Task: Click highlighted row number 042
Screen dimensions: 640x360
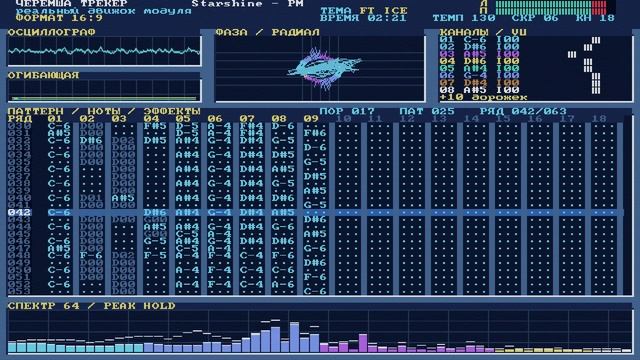Action: coord(20,212)
